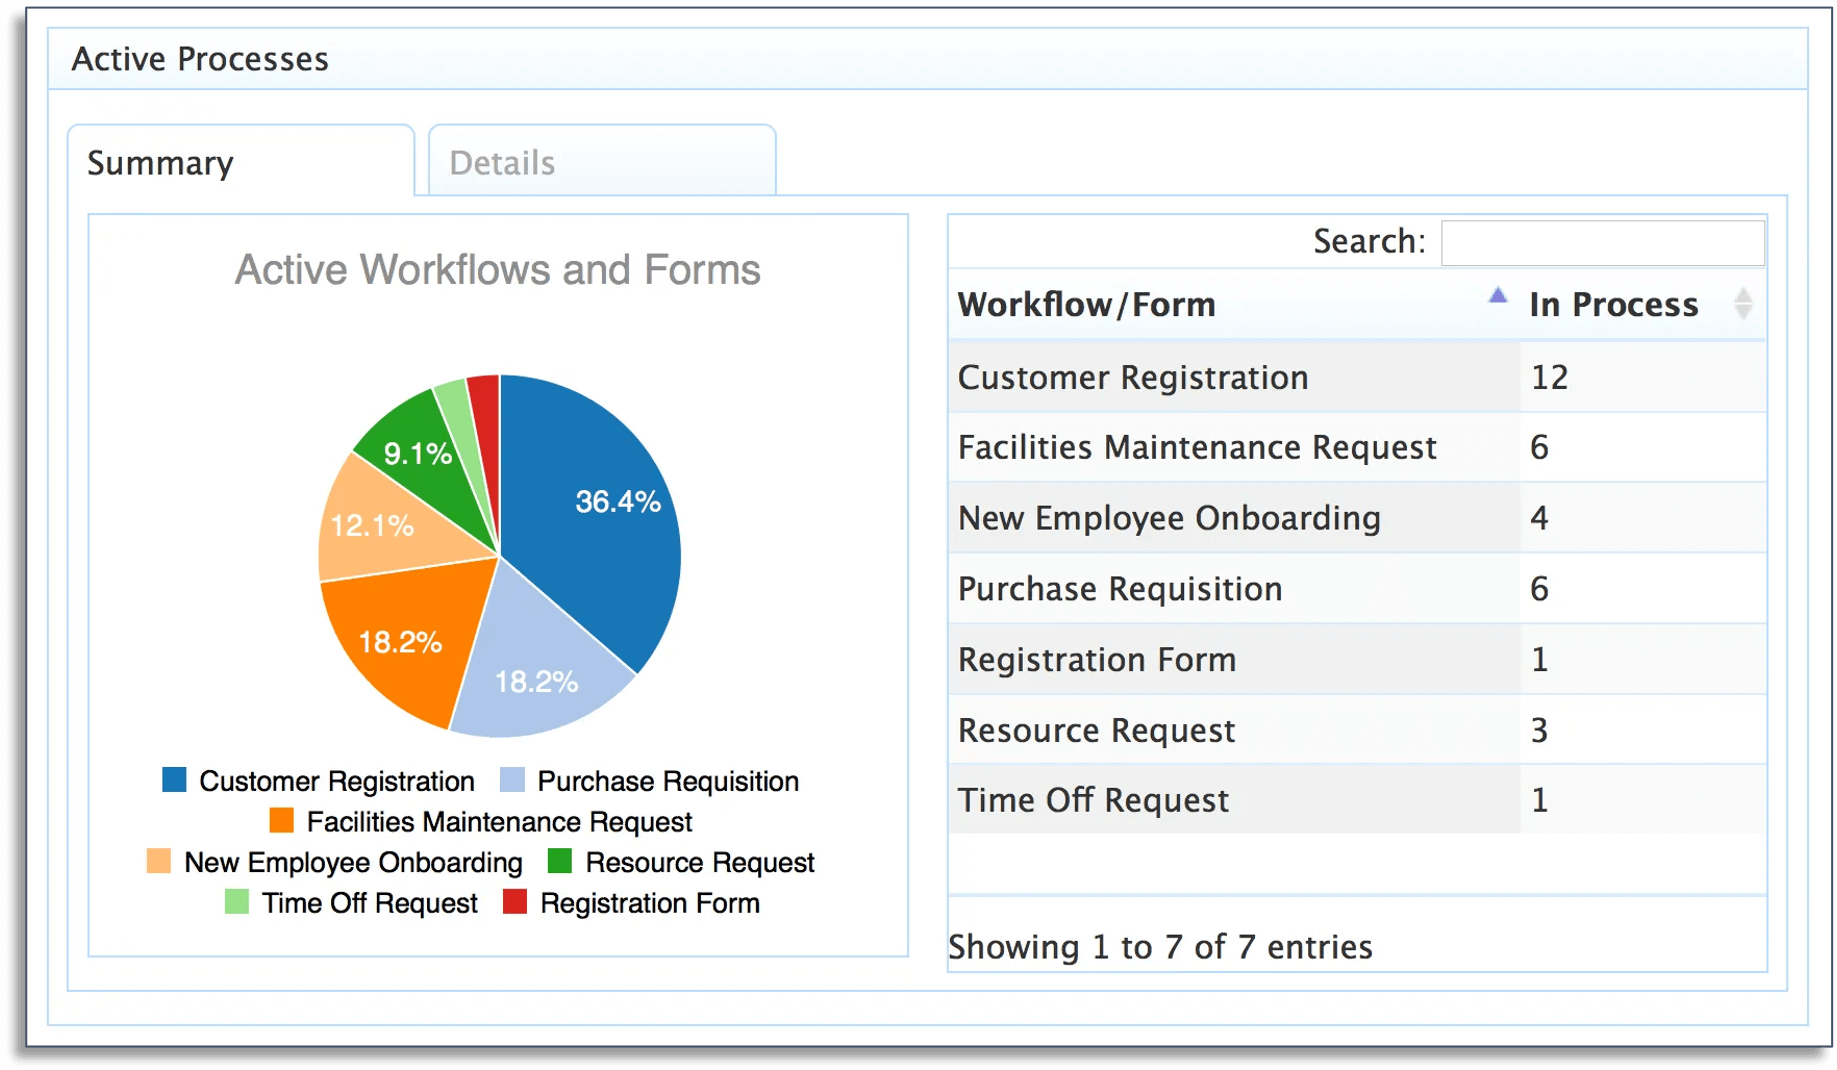Click the Resource Request legend label

point(699,861)
